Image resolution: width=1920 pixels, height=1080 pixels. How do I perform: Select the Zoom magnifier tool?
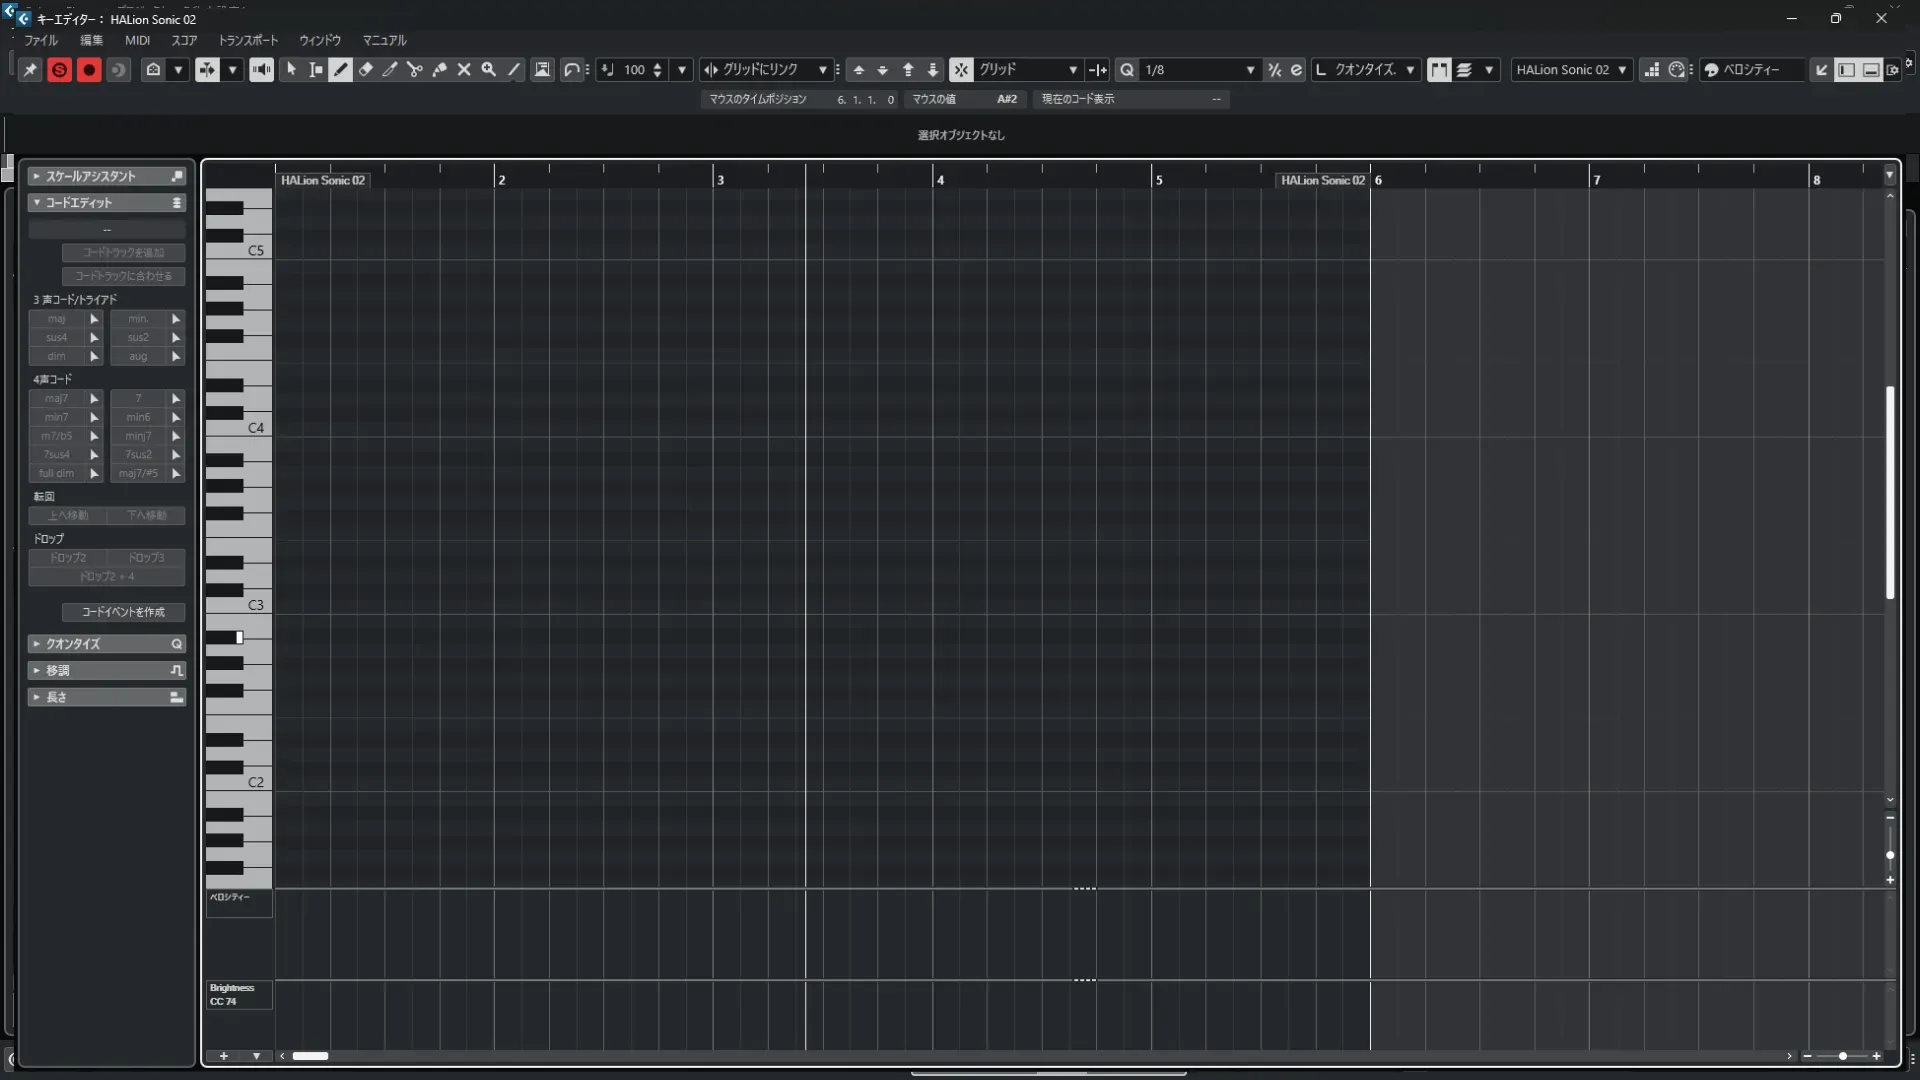click(x=489, y=70)
